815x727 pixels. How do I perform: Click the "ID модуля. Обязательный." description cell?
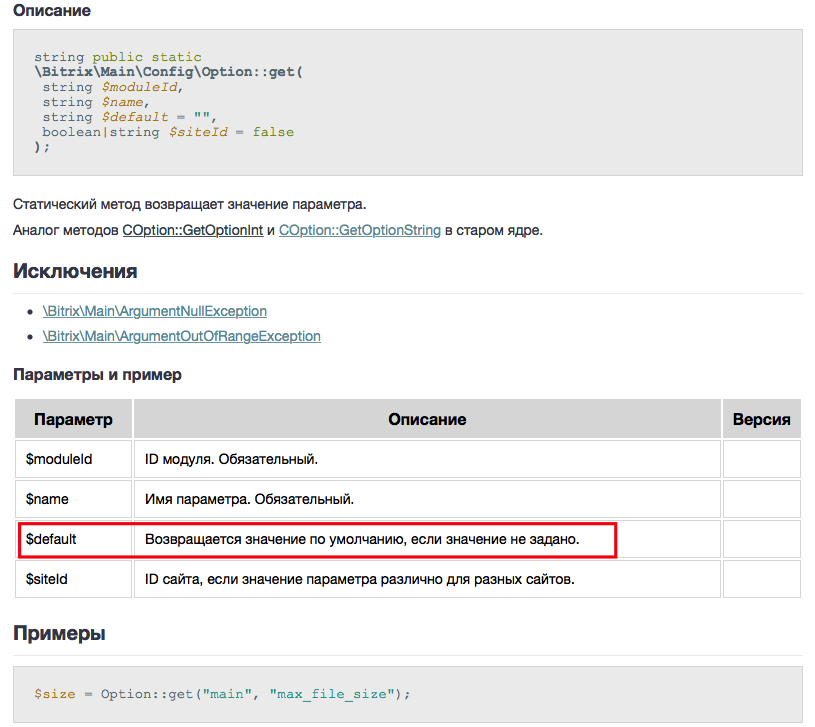click(x=231, y=459)
